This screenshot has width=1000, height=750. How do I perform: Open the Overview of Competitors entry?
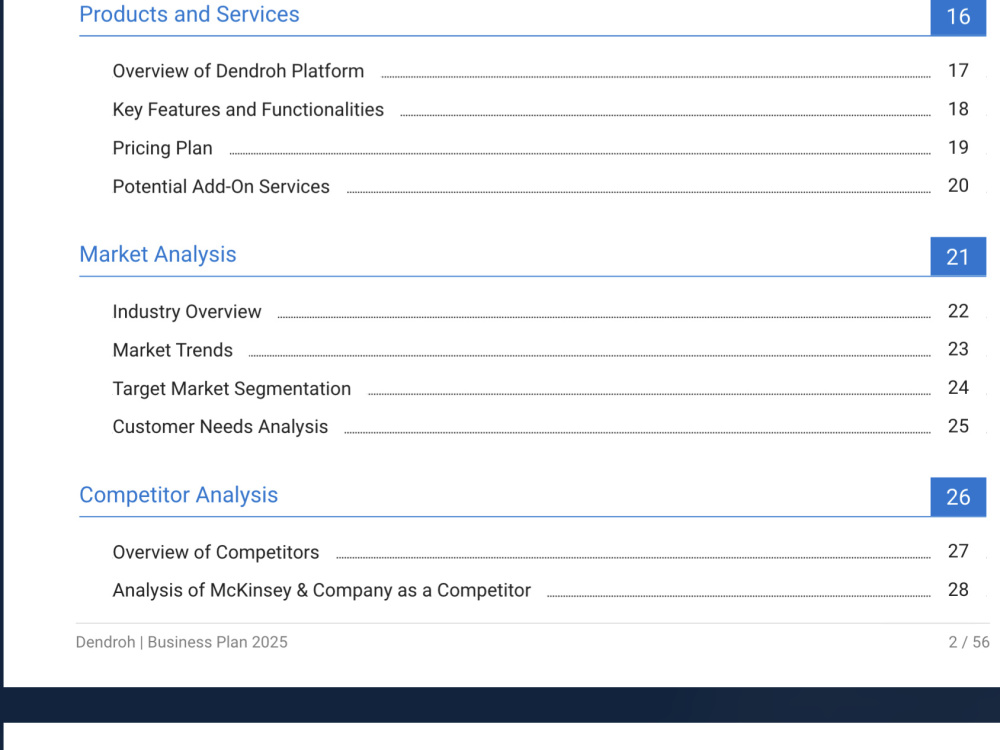click(216, 552)
